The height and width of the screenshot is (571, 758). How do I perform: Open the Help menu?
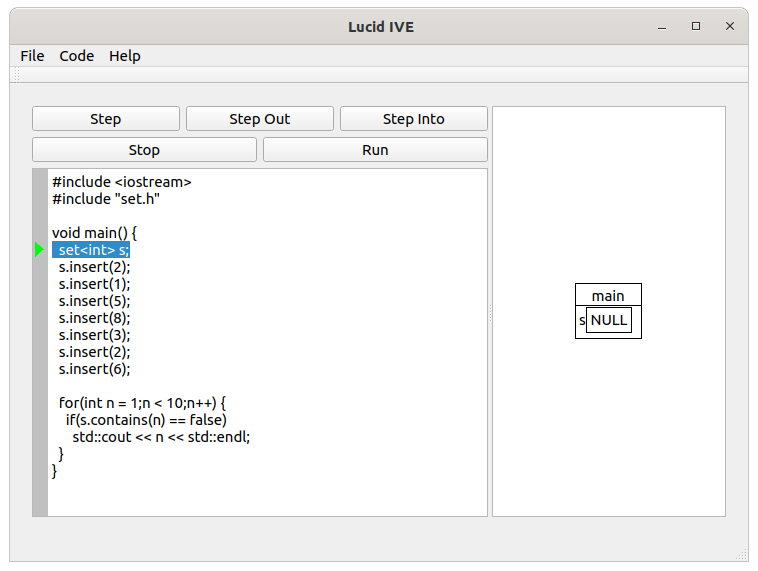pos(125,56)
